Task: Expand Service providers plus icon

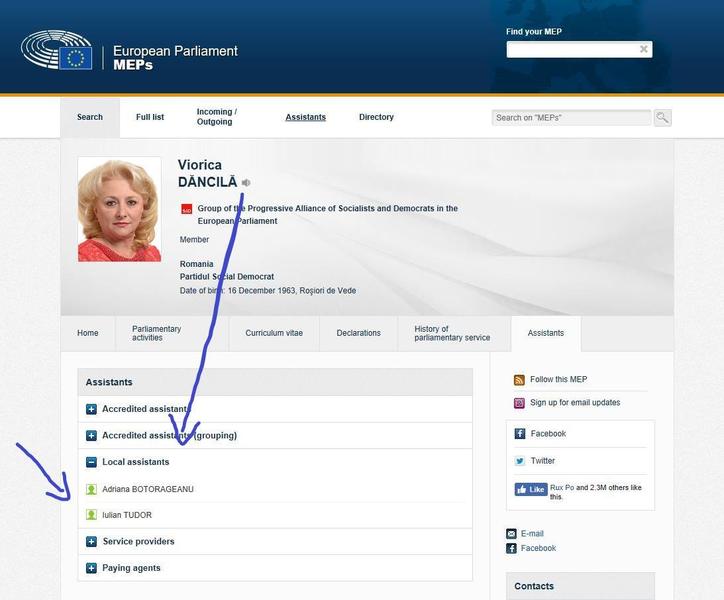Action: [x=91, y=541]
